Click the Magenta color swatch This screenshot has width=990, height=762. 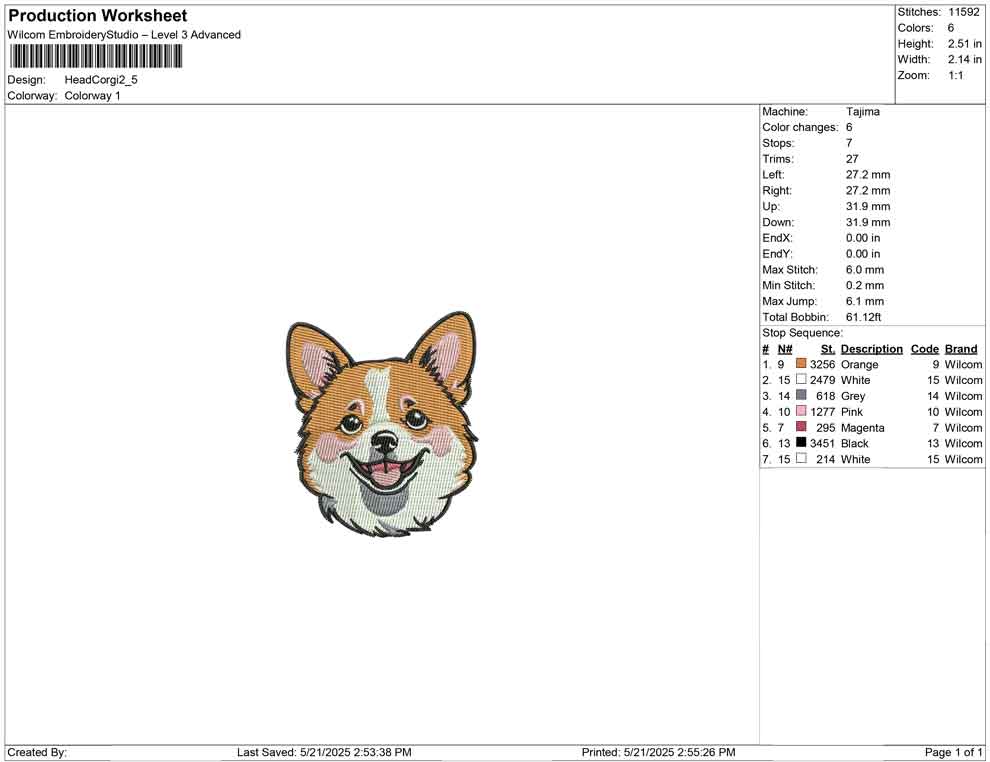pyautogui.click(x=801, y=427)
